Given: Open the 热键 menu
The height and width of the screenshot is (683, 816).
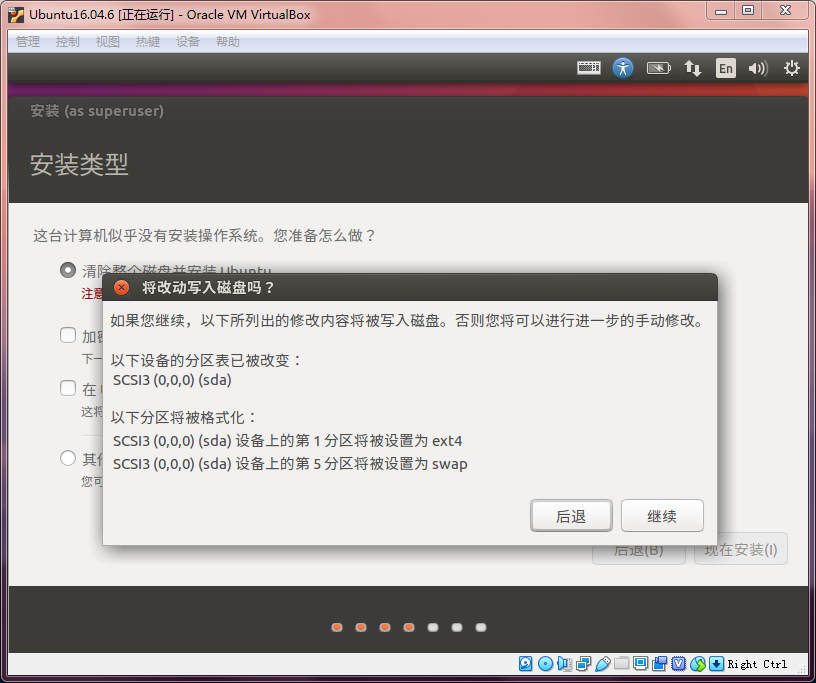Looking at the screenshot, I should 148,42.
